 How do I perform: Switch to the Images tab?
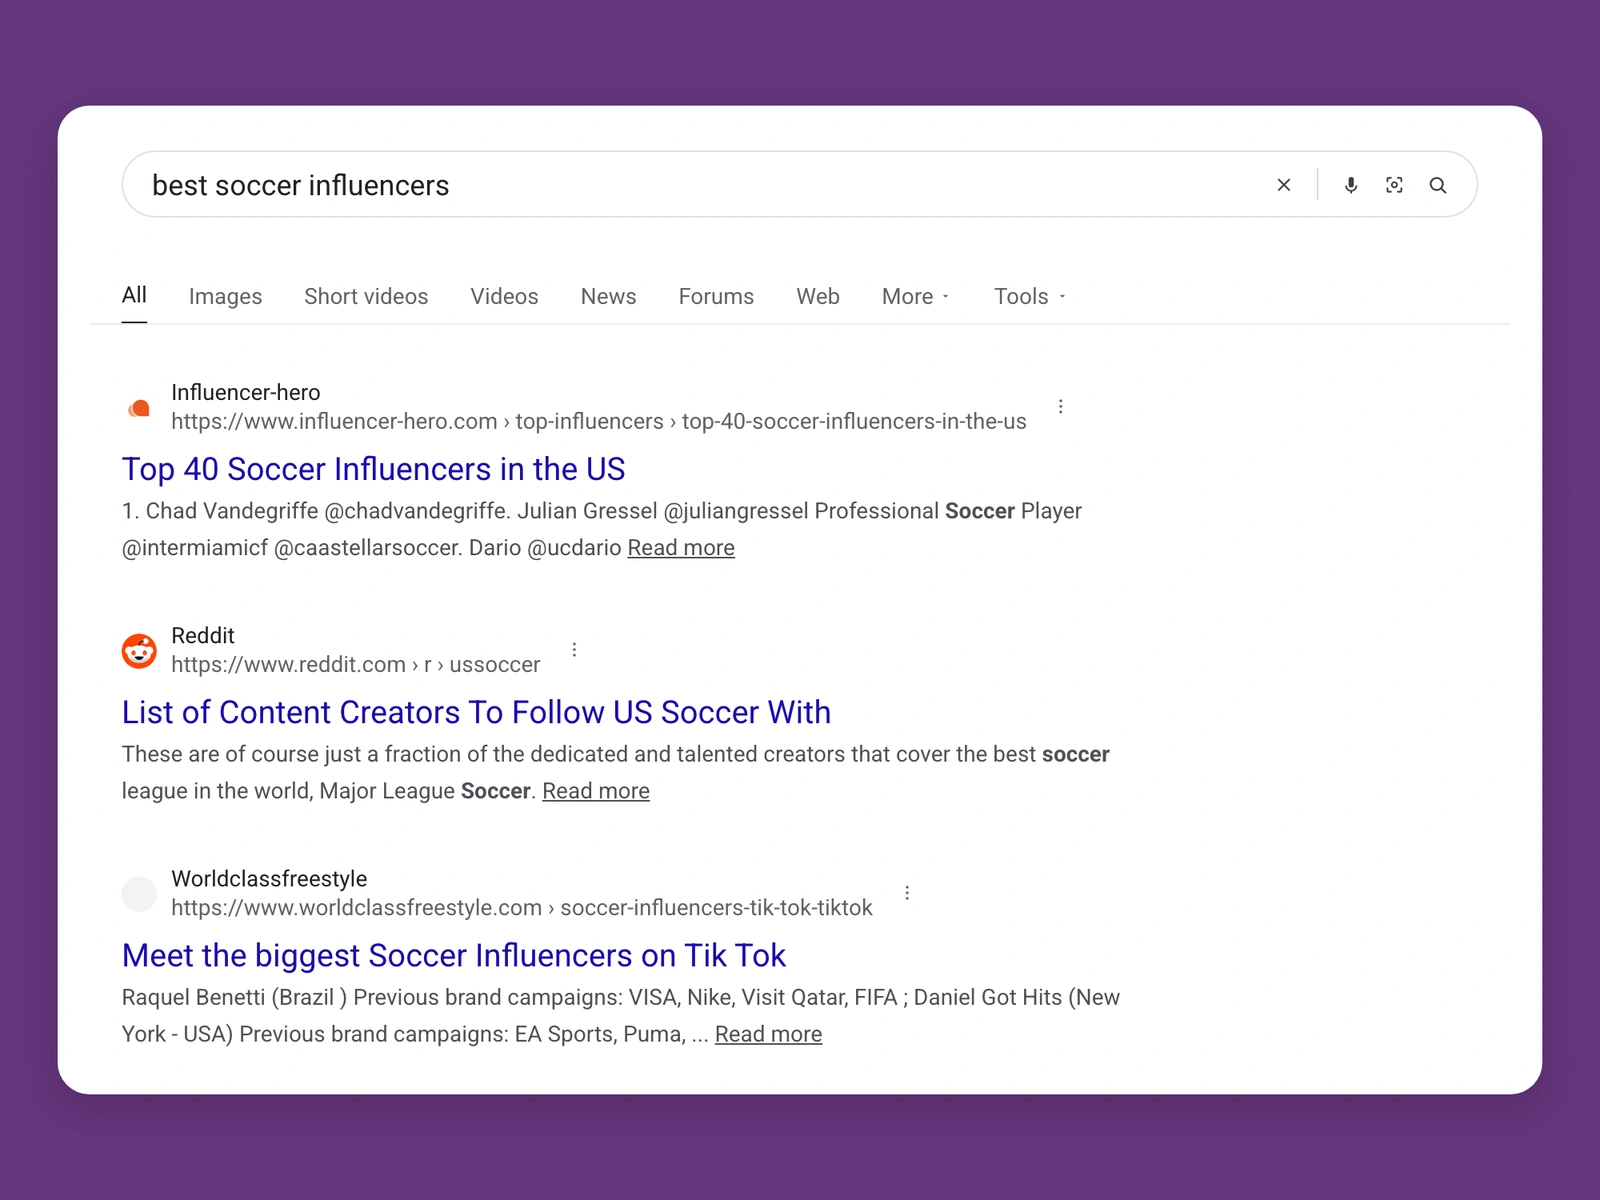coord(225,297)
